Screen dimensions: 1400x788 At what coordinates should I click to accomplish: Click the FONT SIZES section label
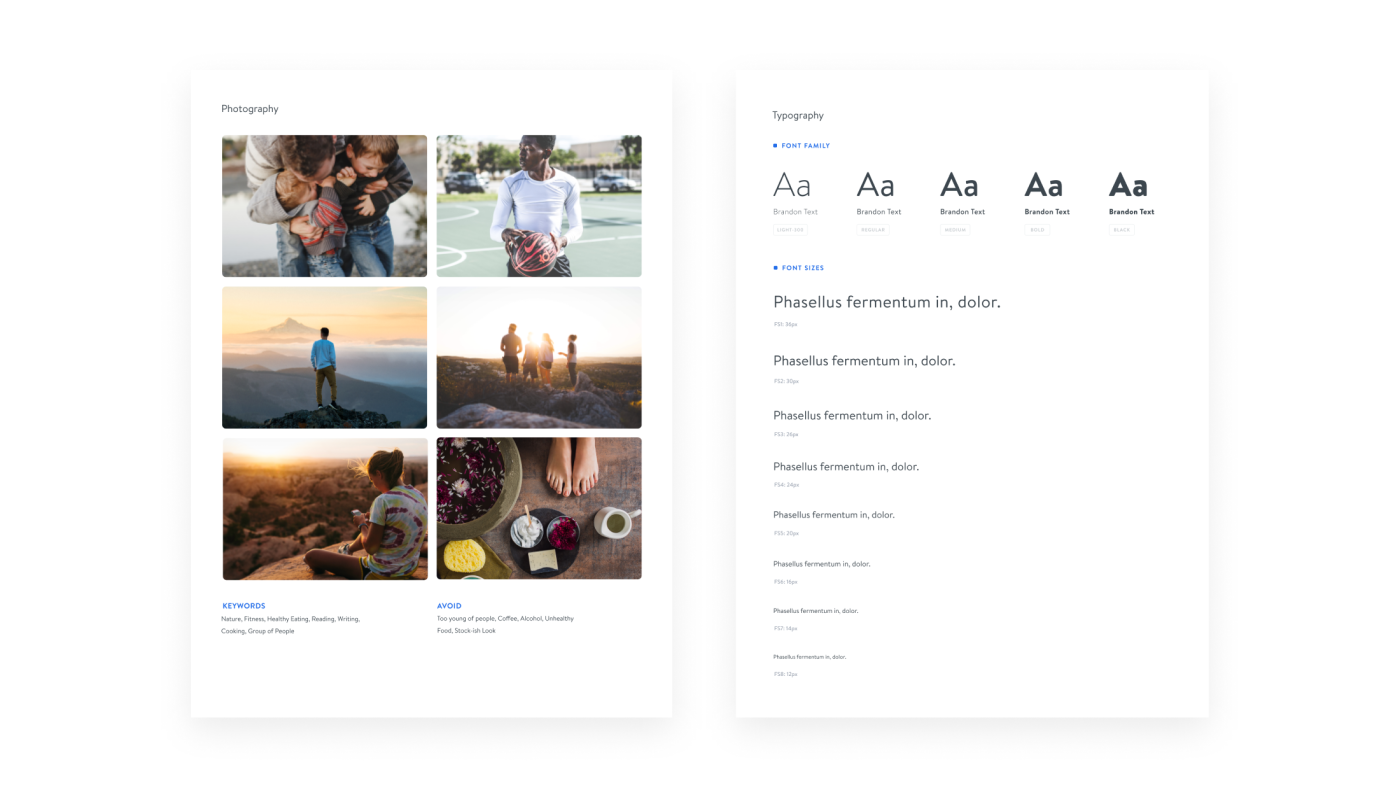coord(803,268)
